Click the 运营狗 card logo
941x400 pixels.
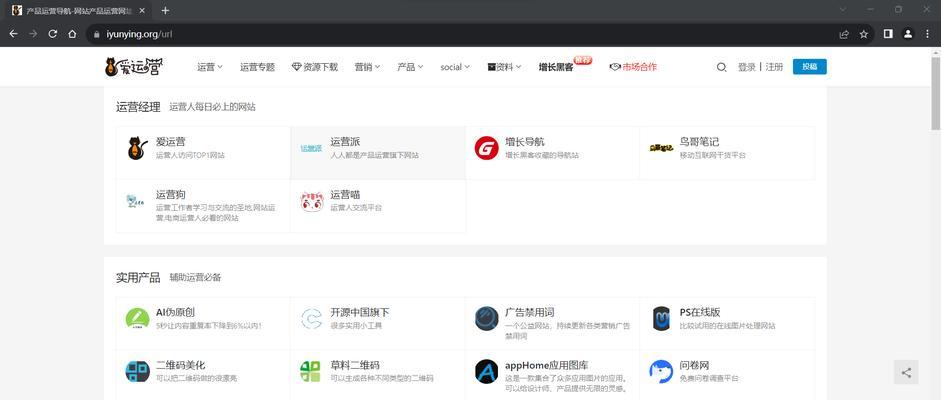point(136,201)
